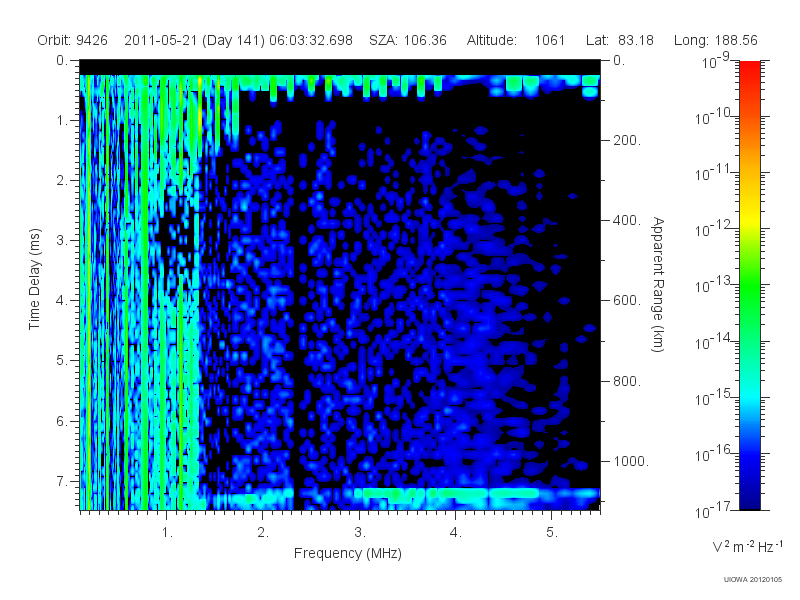Click the time delay tick label '0.'
Screen dimensions: 800x600
coord(62,61)
